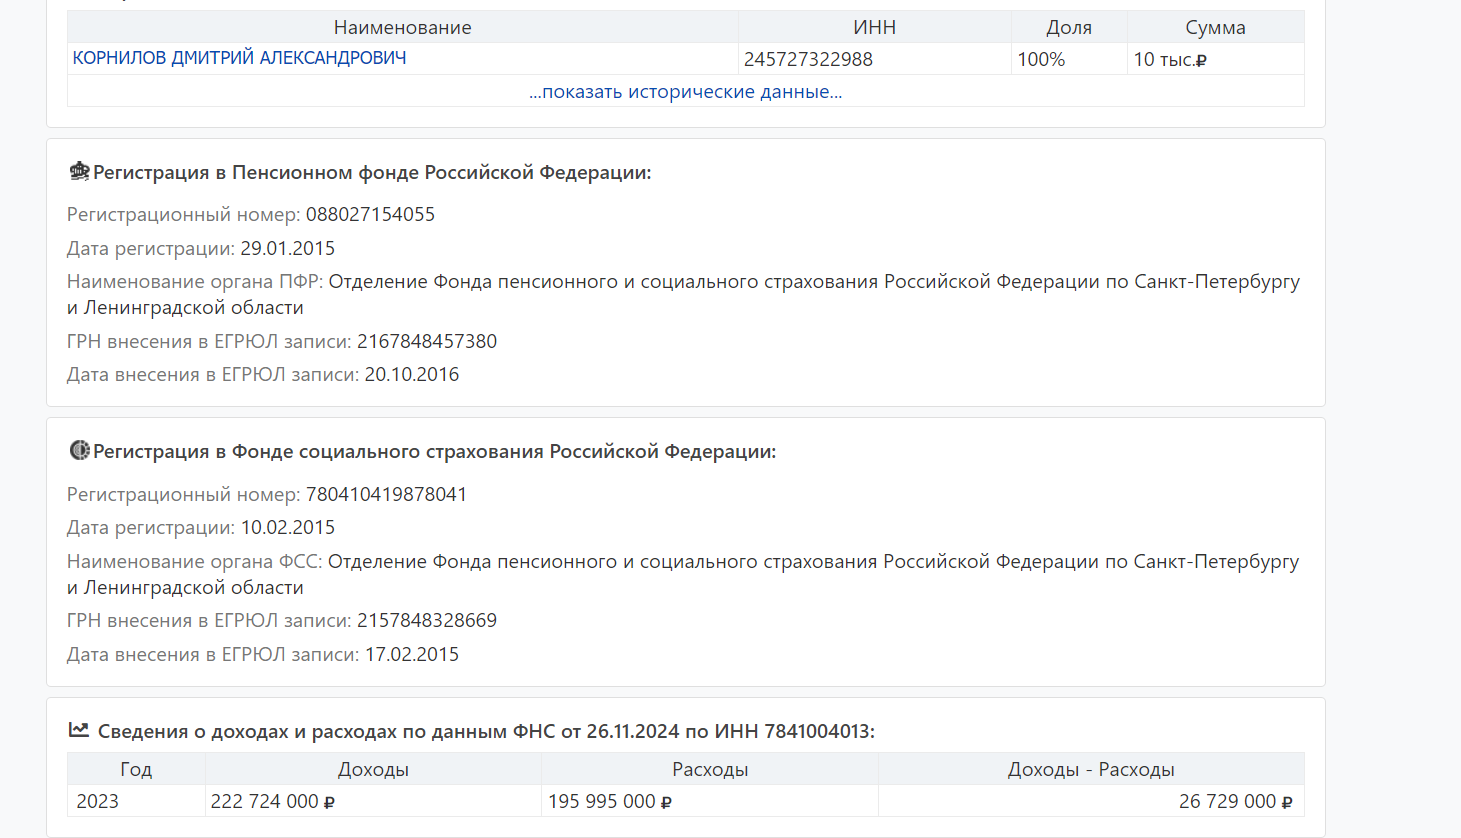Screen dimensions: 1461x838
Task: Click the Наименование column header
Action: point(402,27)
